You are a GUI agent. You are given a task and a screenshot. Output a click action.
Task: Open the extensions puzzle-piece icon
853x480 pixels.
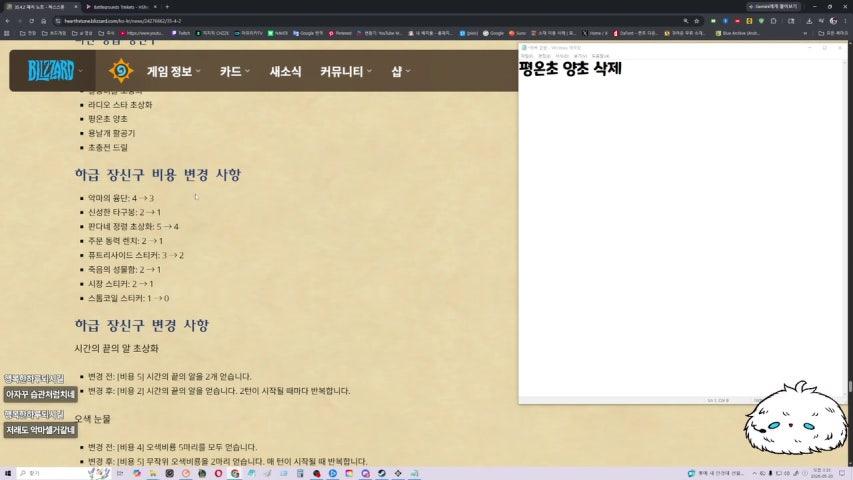(773, 21)
